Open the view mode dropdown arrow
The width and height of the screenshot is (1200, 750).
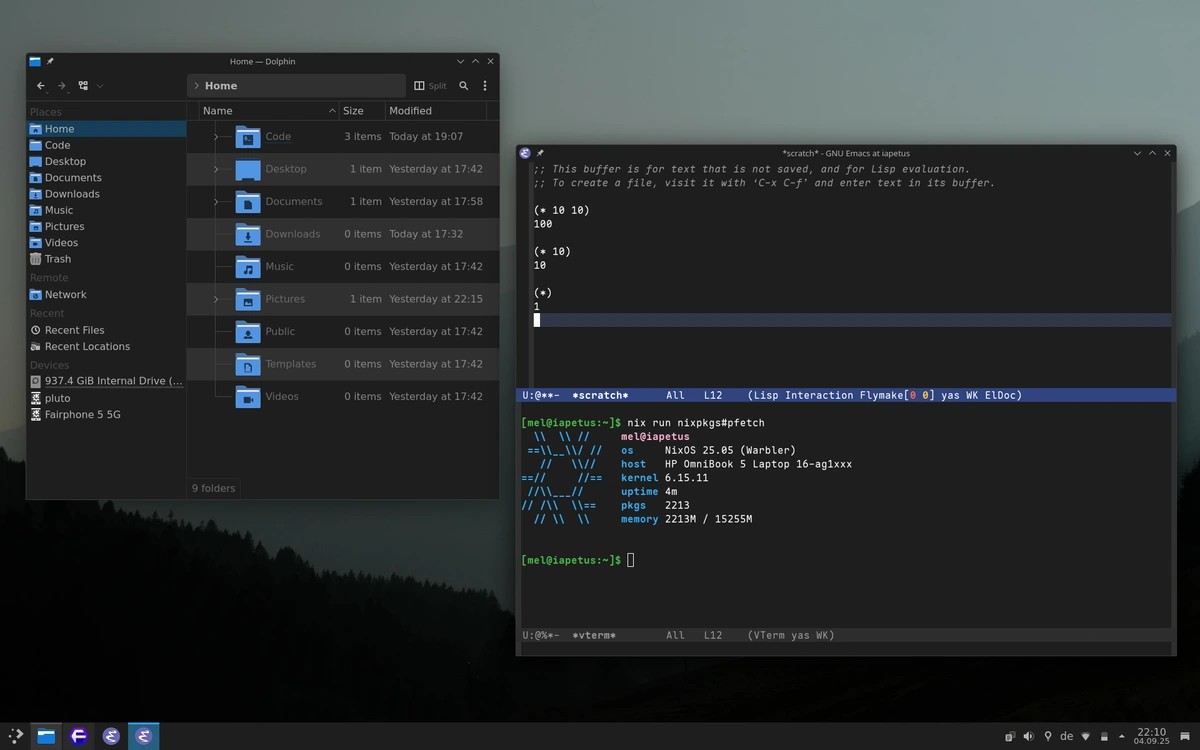pyautogui.click(x=100, y=86)
